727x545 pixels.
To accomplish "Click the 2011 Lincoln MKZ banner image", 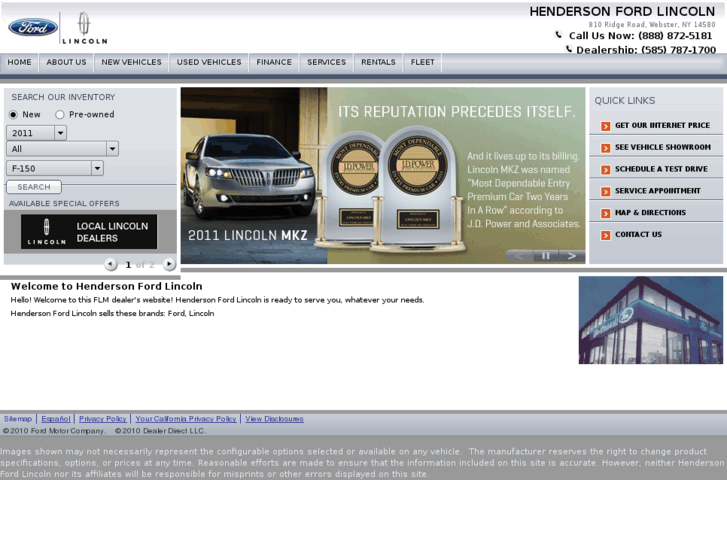I will pyautogui.click(x=383, y=175).
